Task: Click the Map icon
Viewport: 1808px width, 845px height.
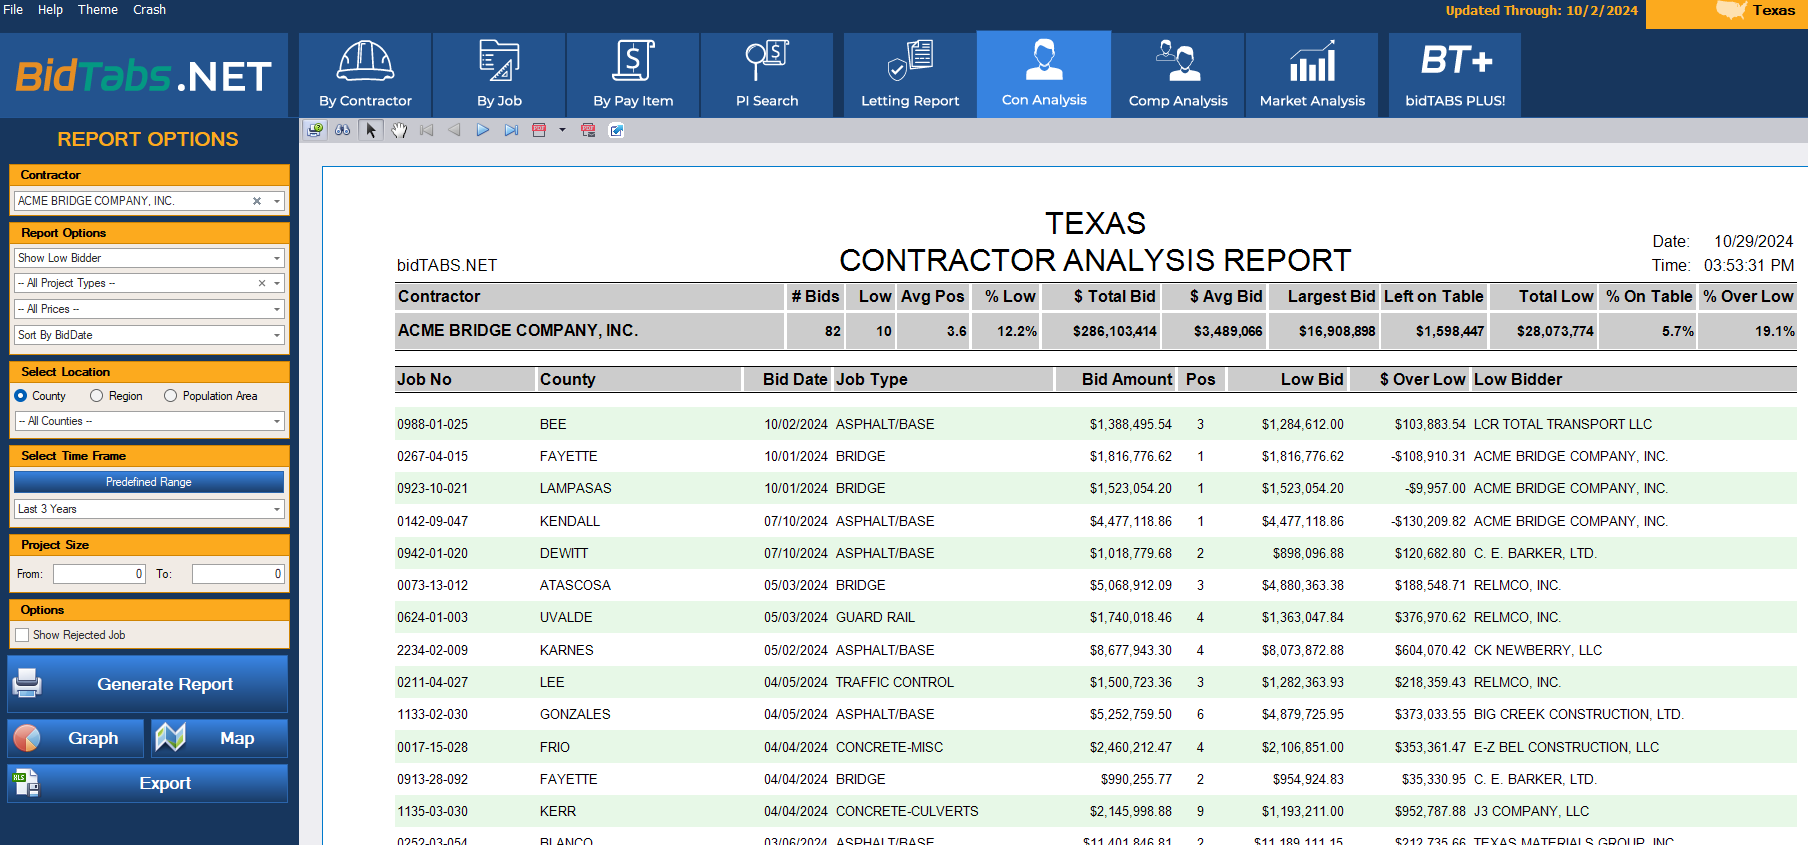Action: 170,738
